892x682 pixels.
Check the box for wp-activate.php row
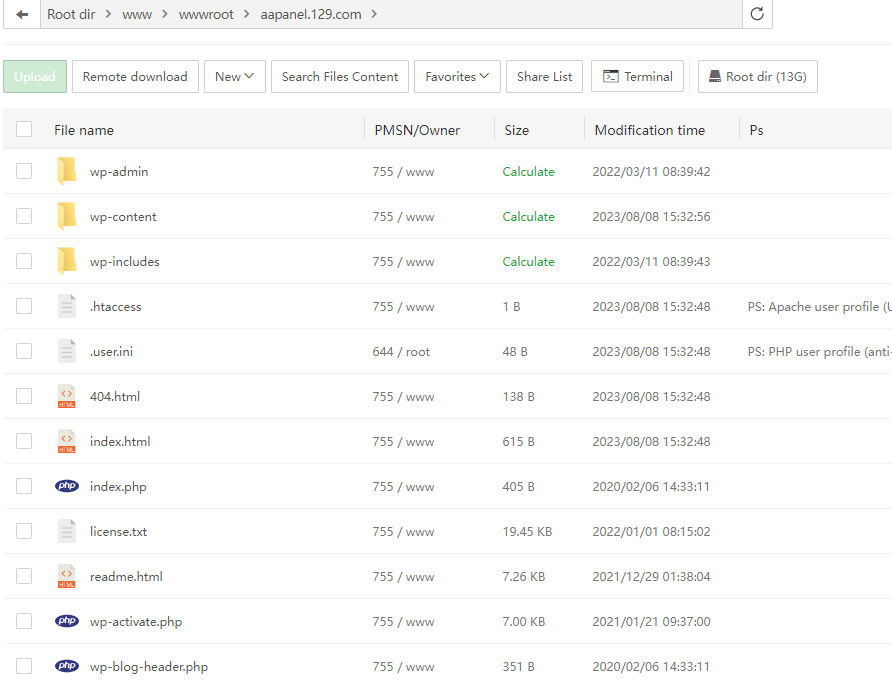click(24, 621)
